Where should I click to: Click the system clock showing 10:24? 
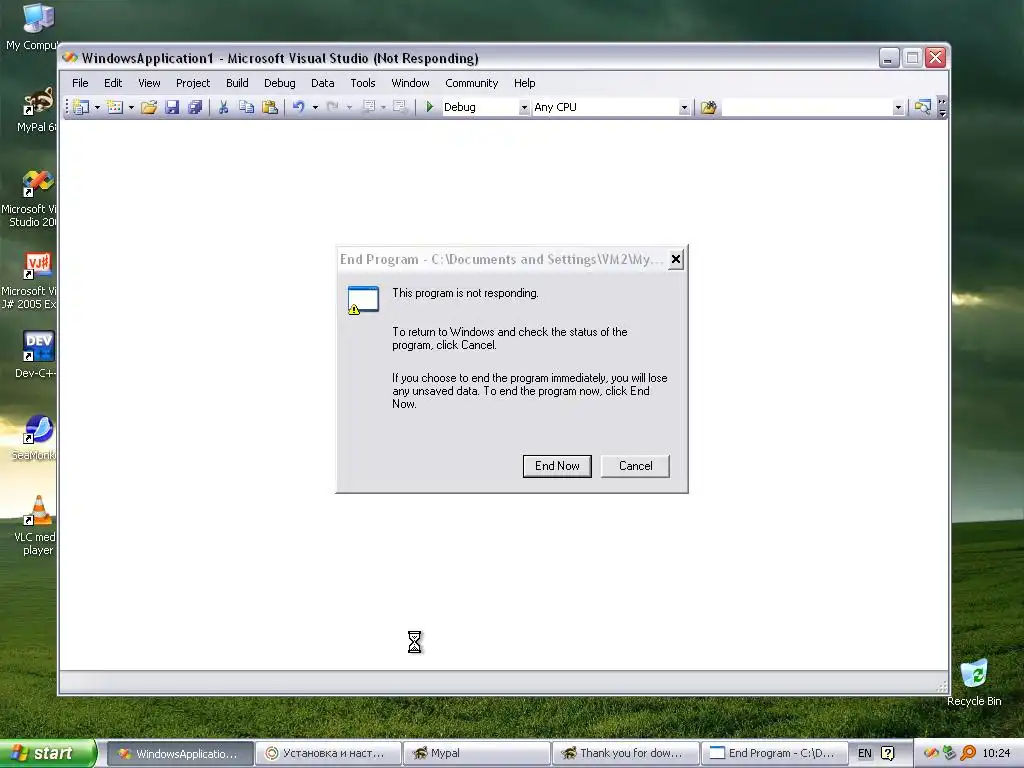pyautogui.click(x=996, y=754)
